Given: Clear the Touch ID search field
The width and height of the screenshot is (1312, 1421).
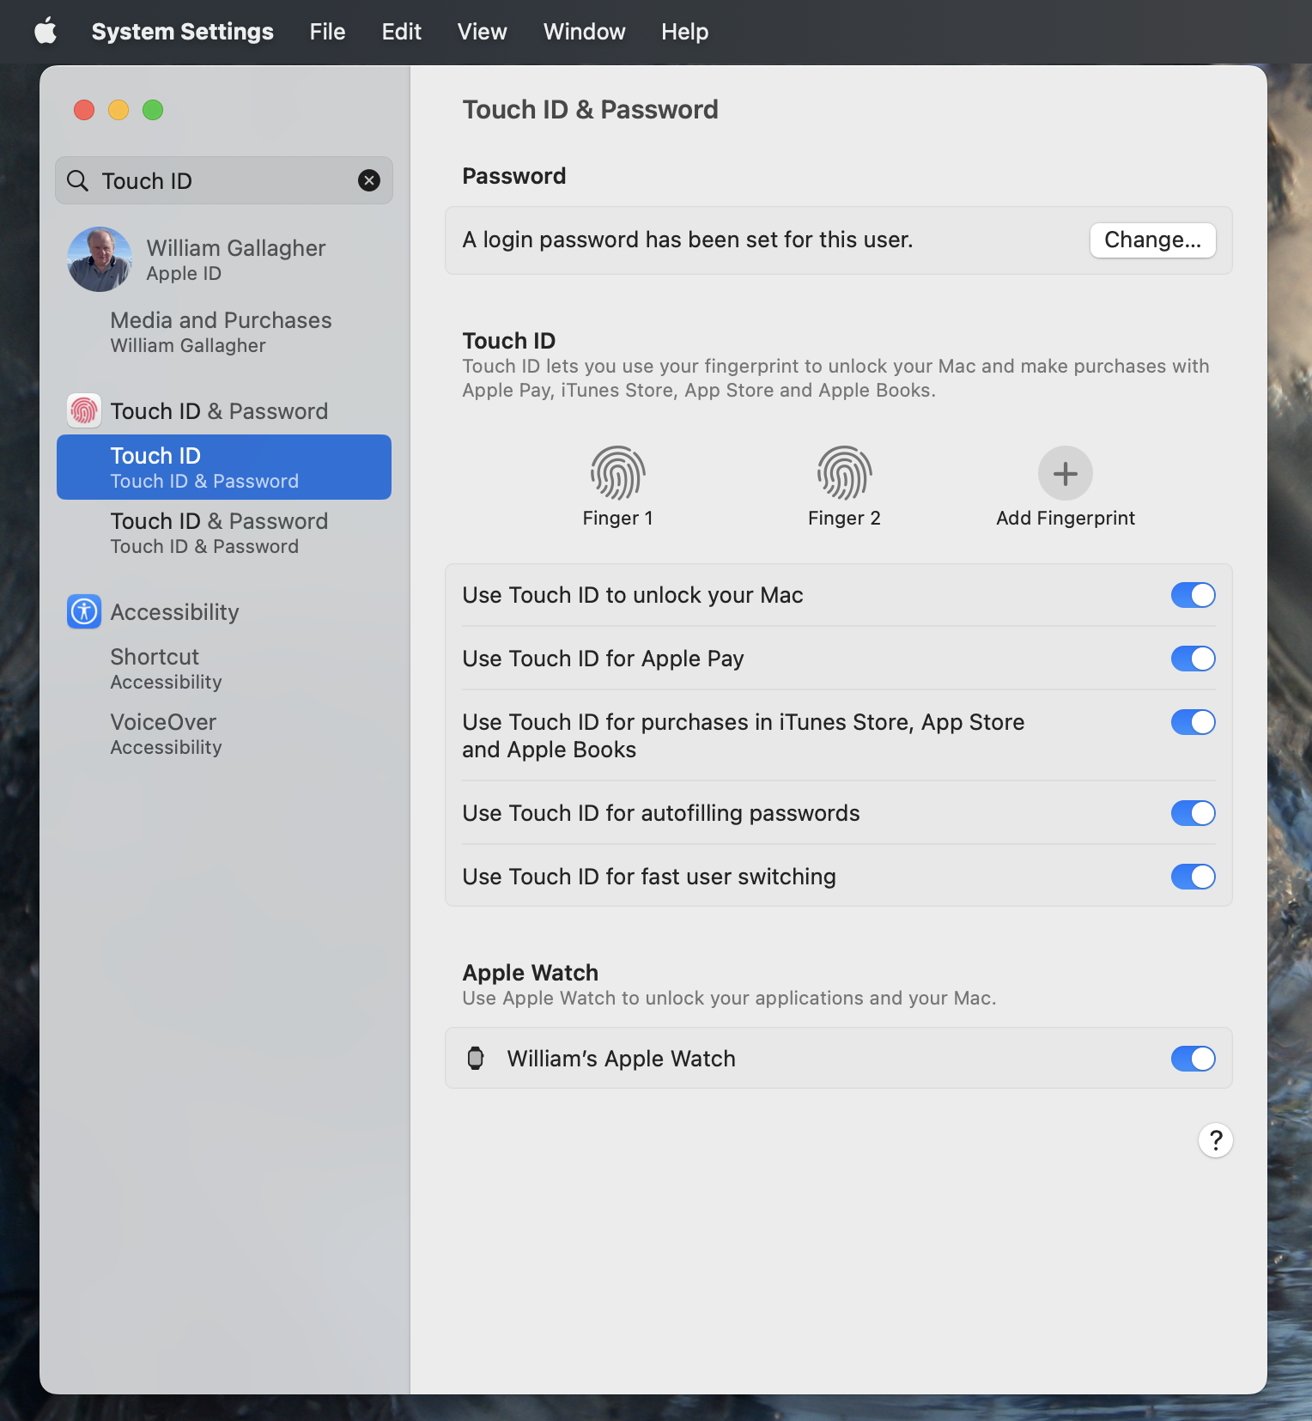Looking at the screenshot, I should (x=369, y=181).
